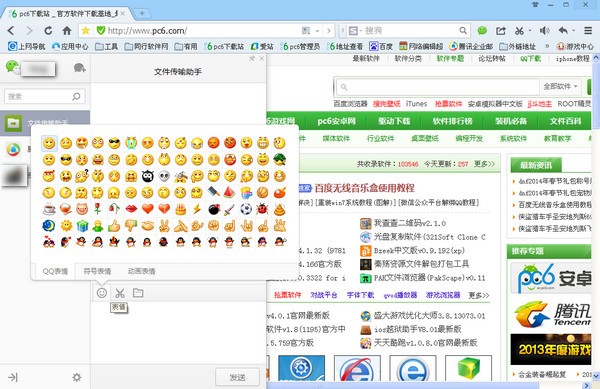Open 百度无线音乐盒使用教程 article
Viewport: 600px width, 389px height.
(x=364, y=188)
